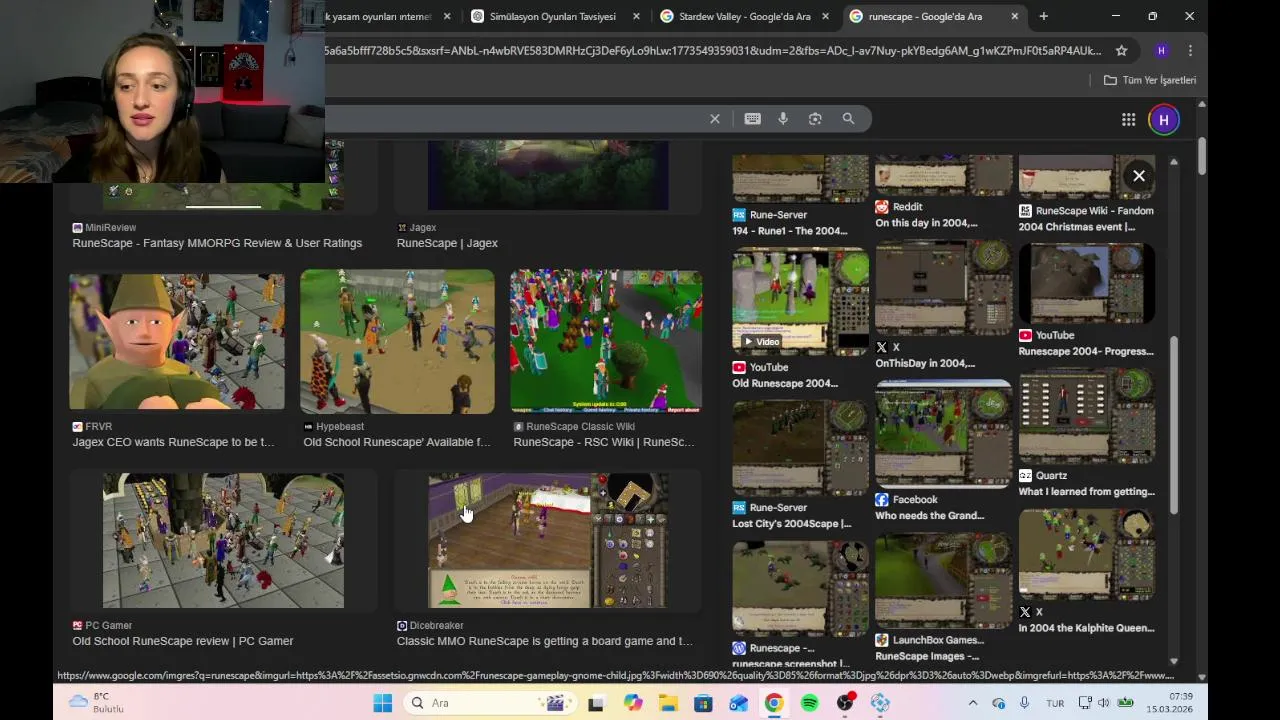Open the Google account avatar H
The width and height of the screenshot is (1280, 720).
(1163, 120)
